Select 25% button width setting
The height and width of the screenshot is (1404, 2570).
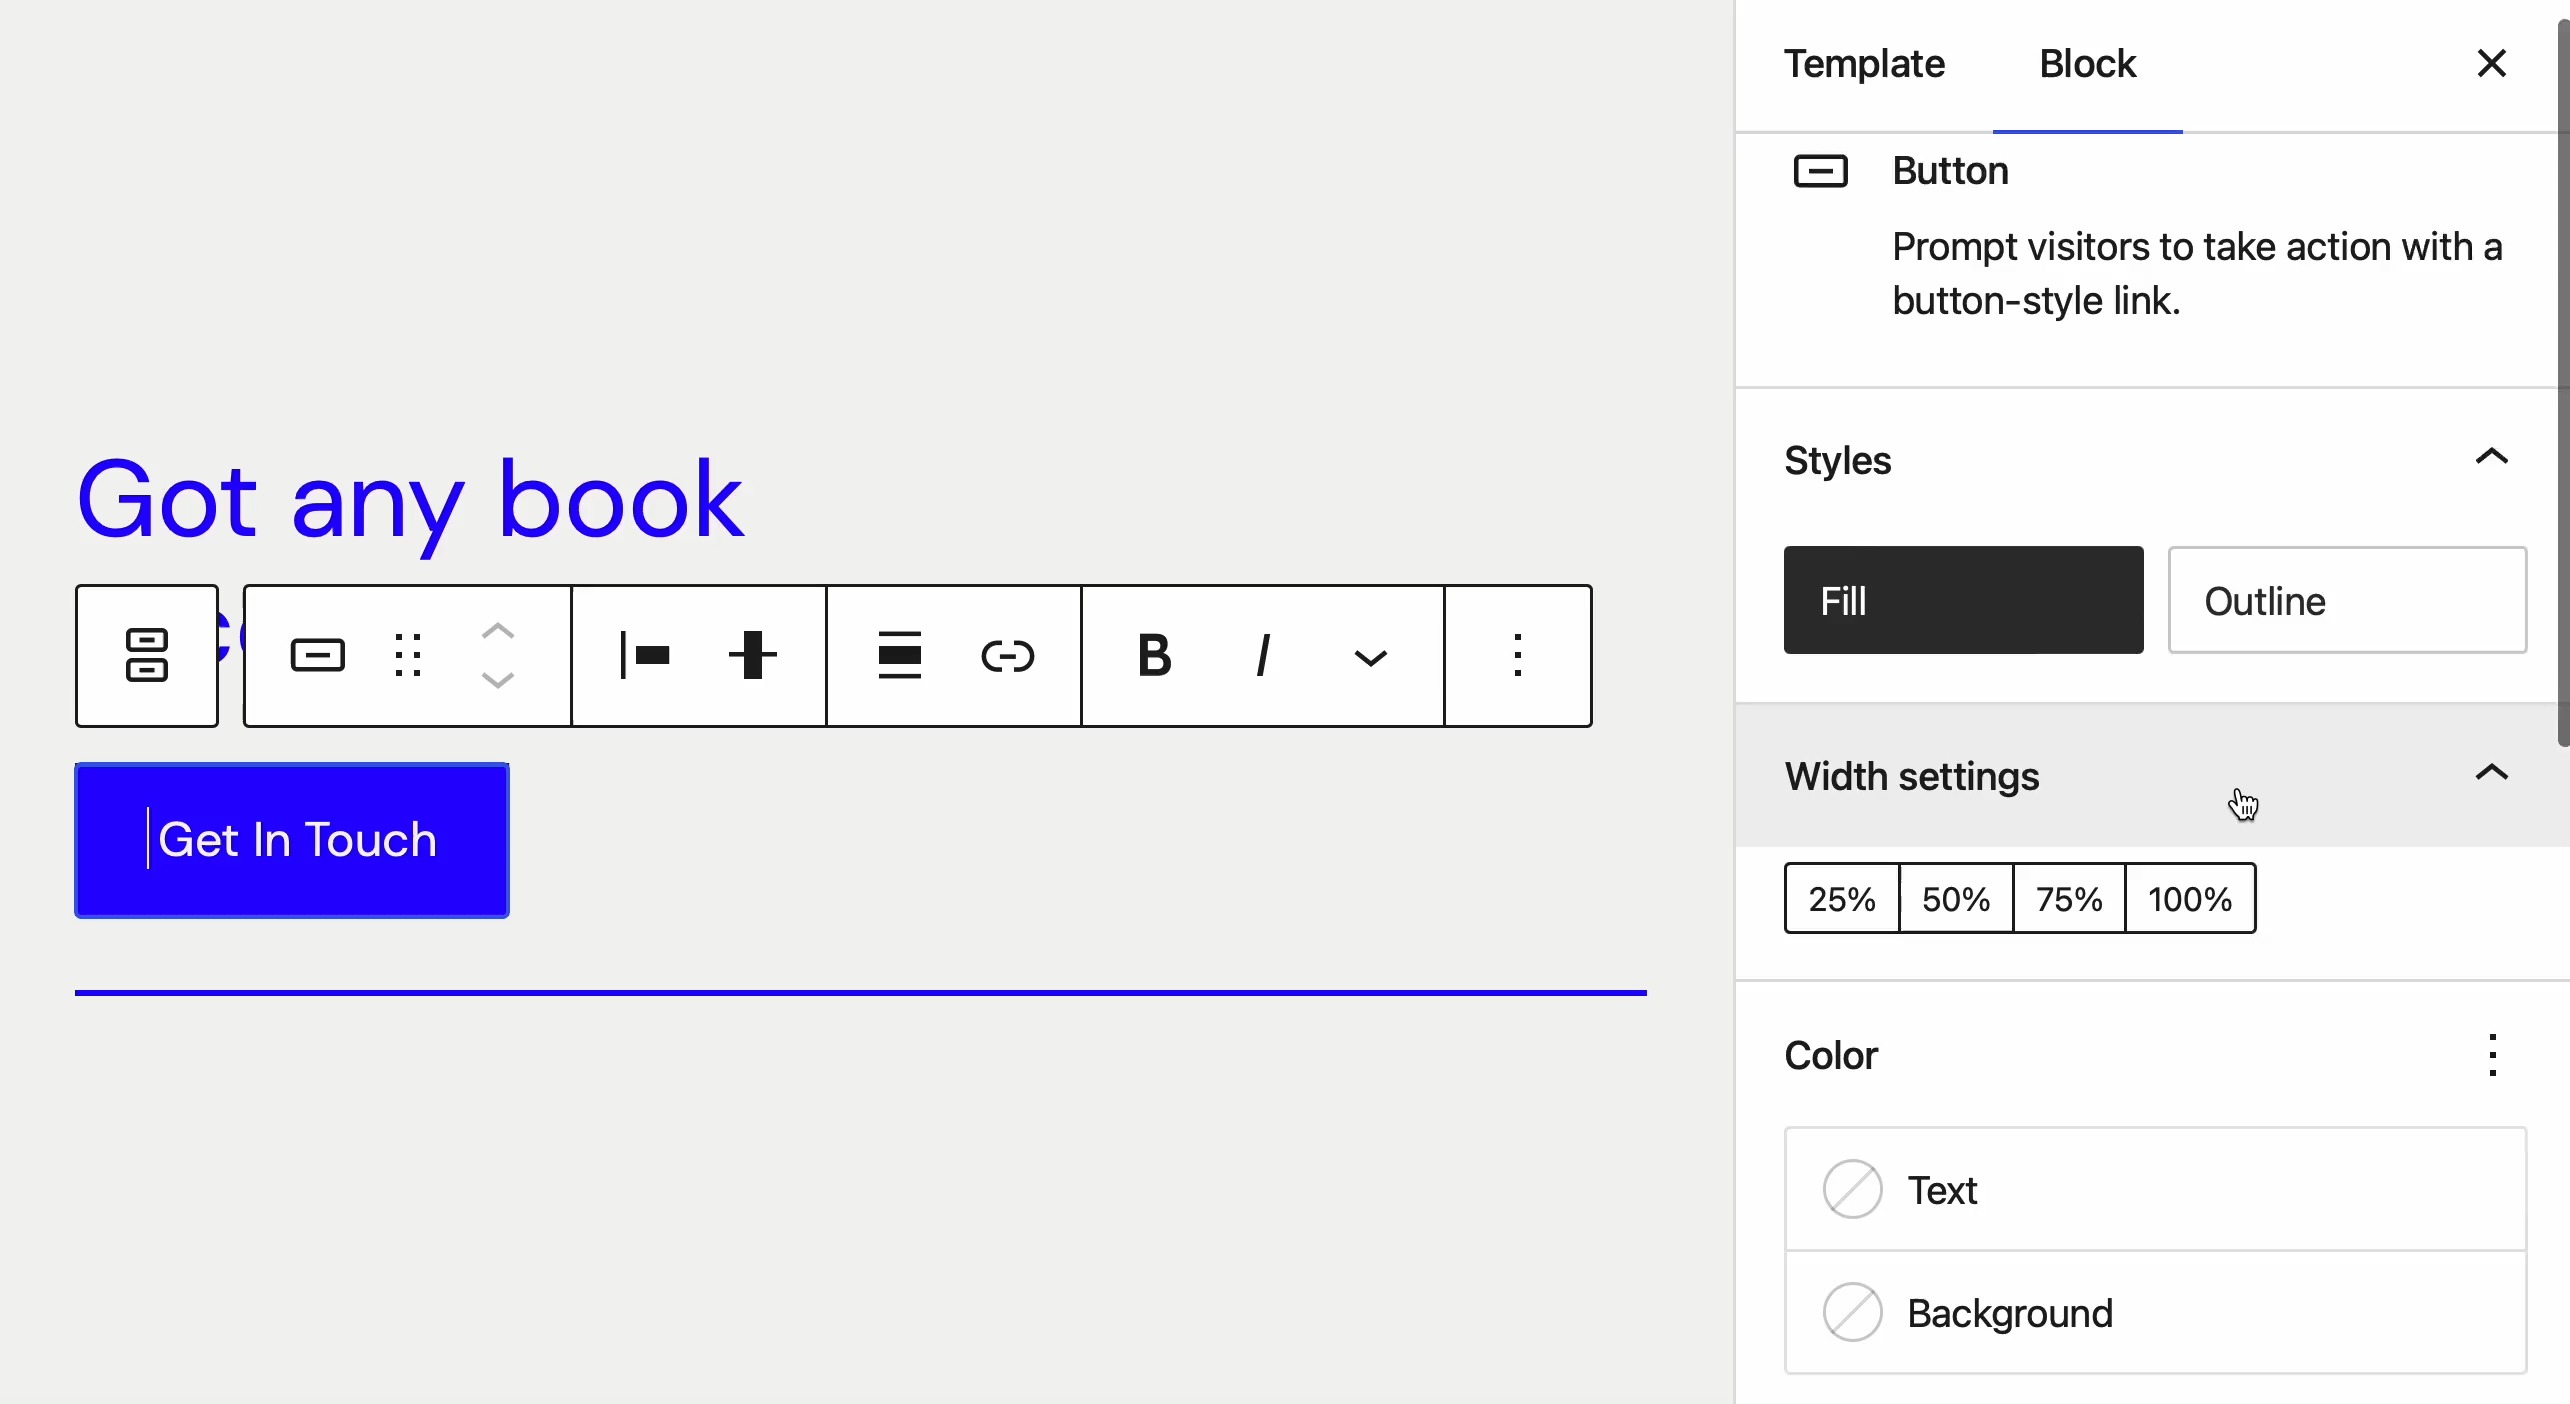(x=1841, y=899)
